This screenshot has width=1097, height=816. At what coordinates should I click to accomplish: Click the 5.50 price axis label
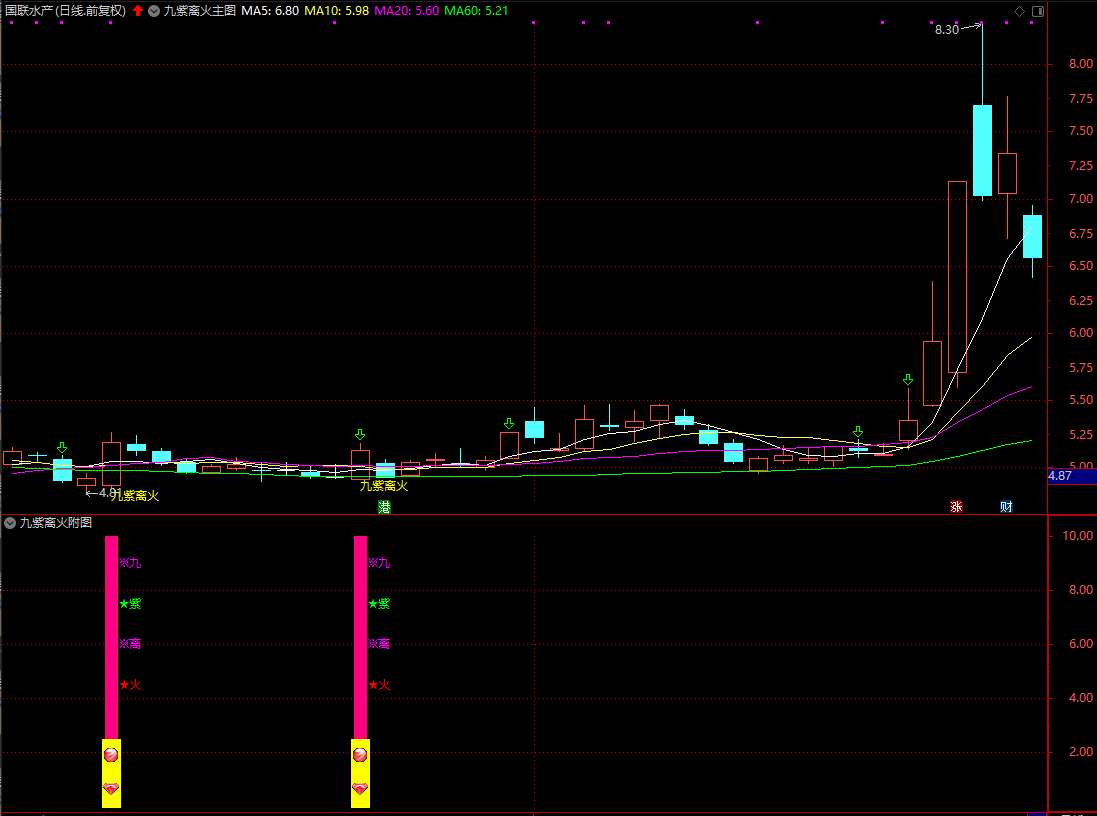click(1081, 400)
